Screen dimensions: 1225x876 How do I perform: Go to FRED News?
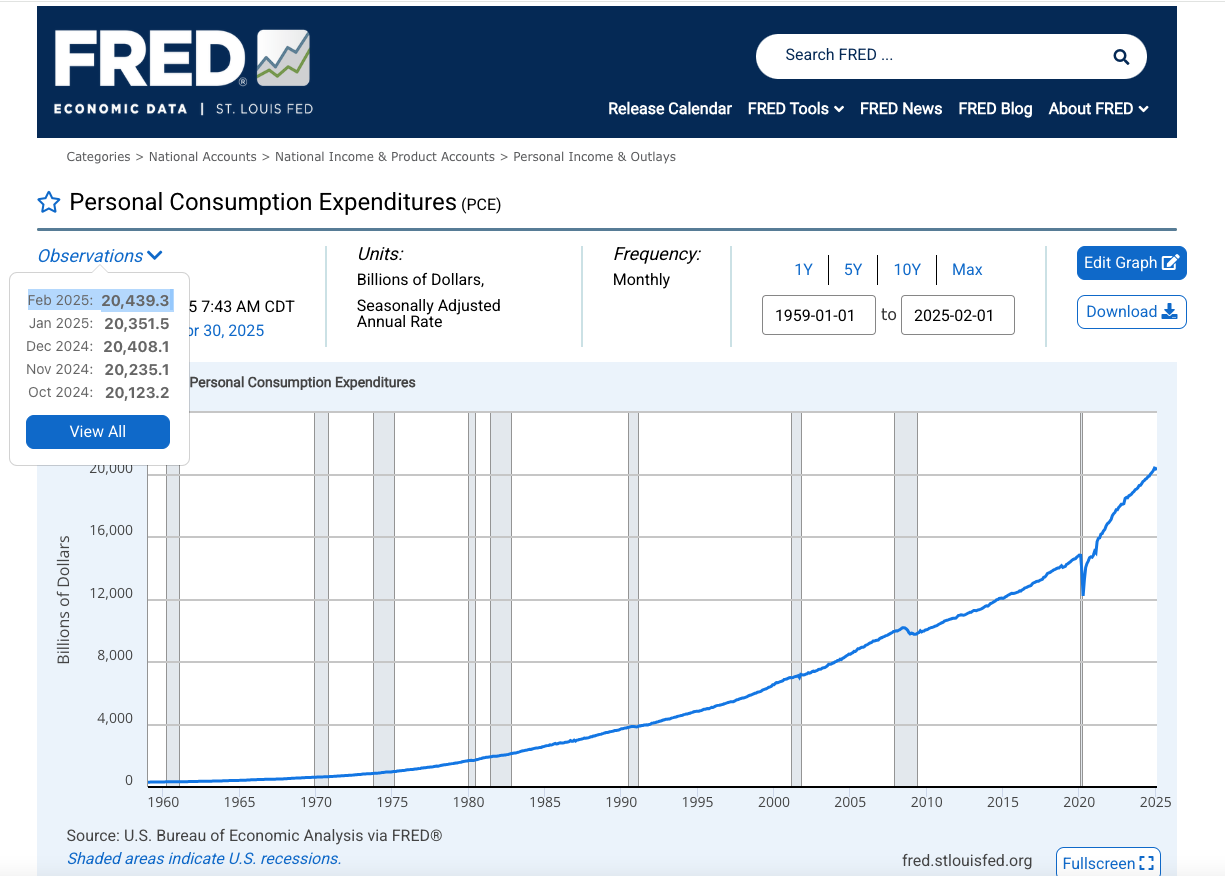[901, 109]
